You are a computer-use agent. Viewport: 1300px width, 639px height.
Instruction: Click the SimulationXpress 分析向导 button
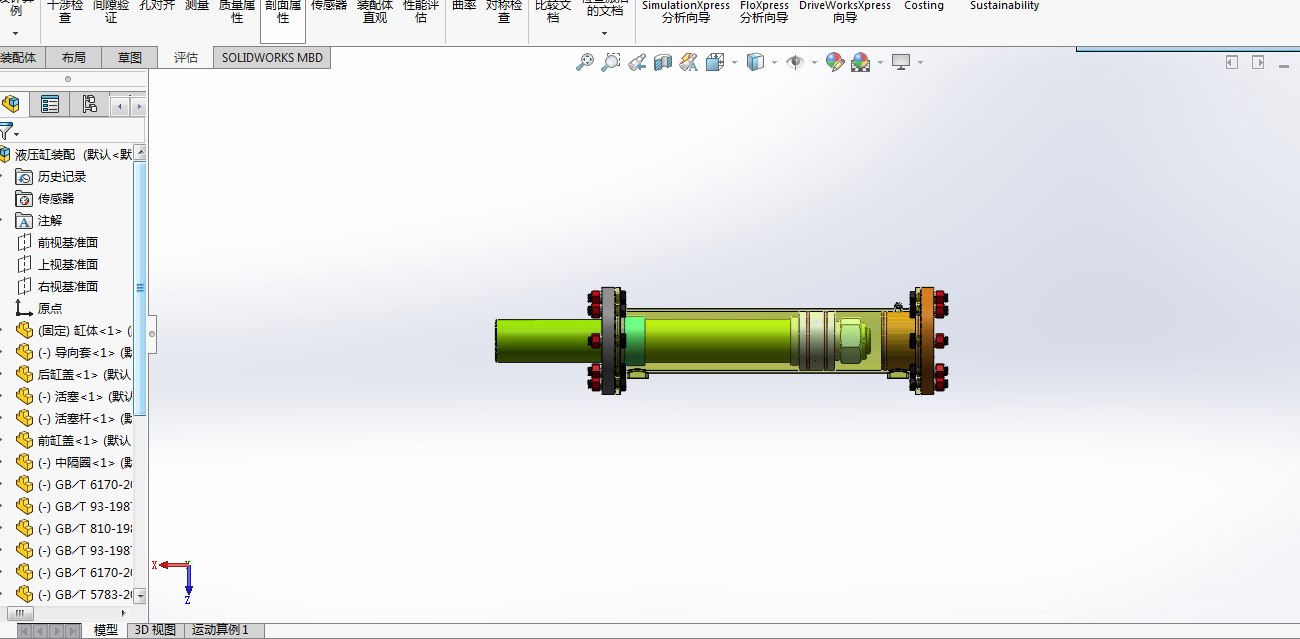(686, 12)
